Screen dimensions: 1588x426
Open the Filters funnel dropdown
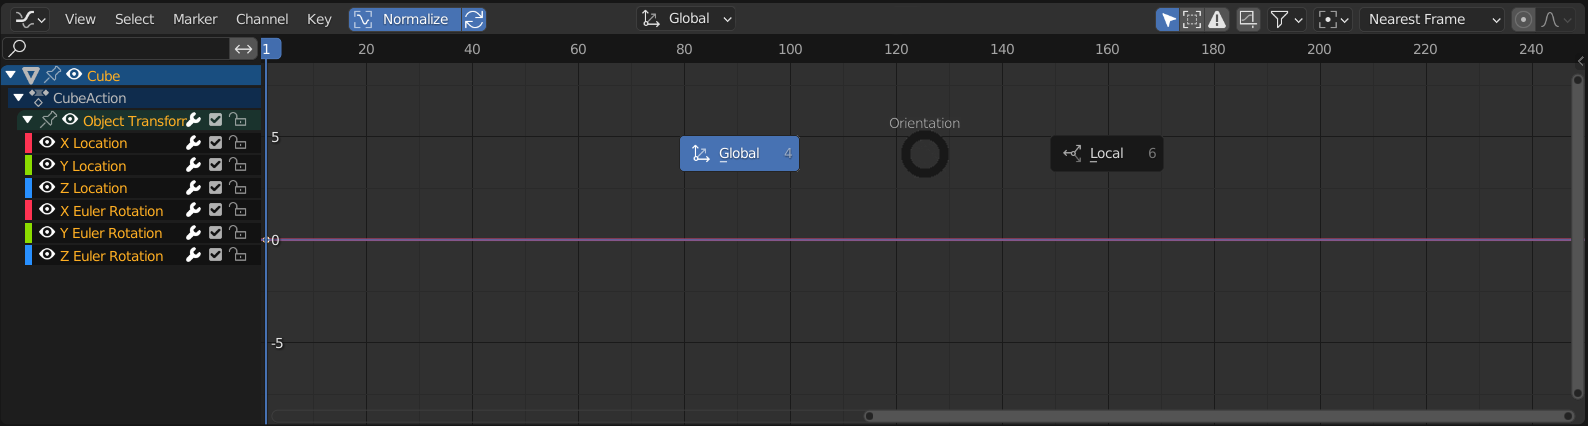1286,19
